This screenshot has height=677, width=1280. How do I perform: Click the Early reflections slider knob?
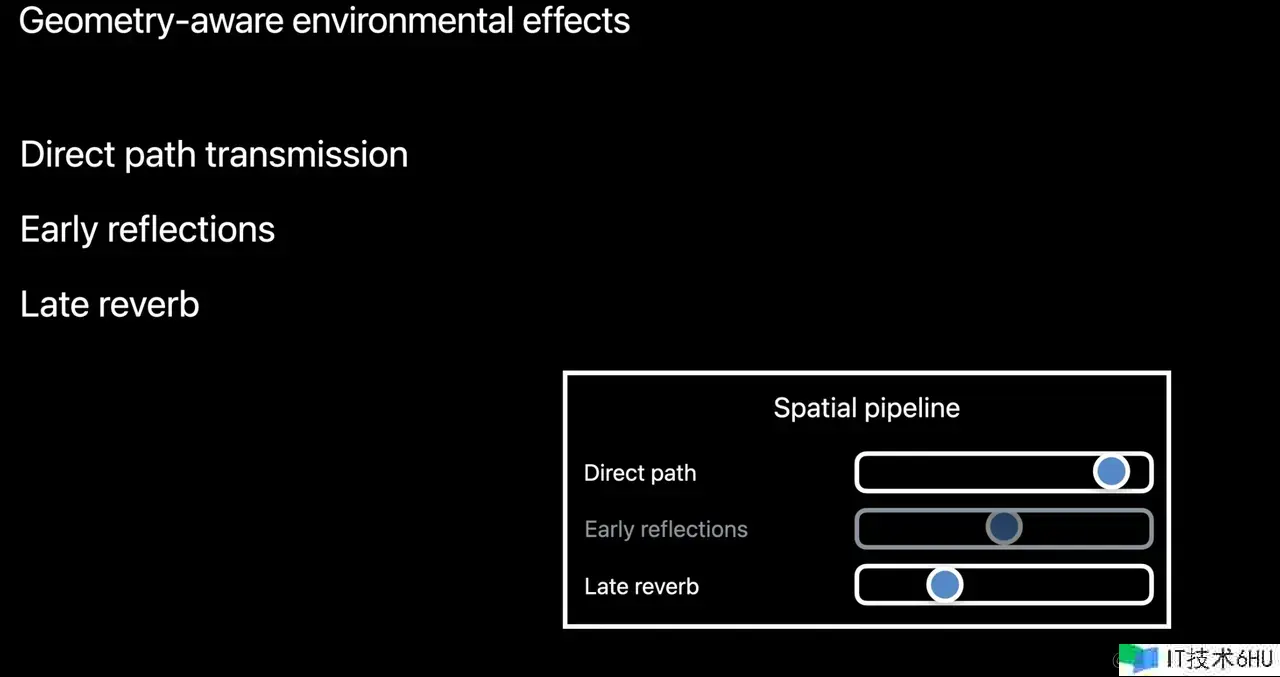point(1003,528)
